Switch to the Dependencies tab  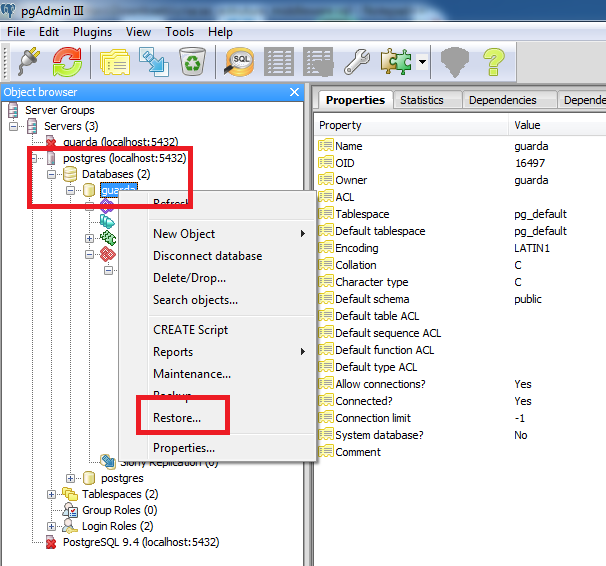pos(509,100)
